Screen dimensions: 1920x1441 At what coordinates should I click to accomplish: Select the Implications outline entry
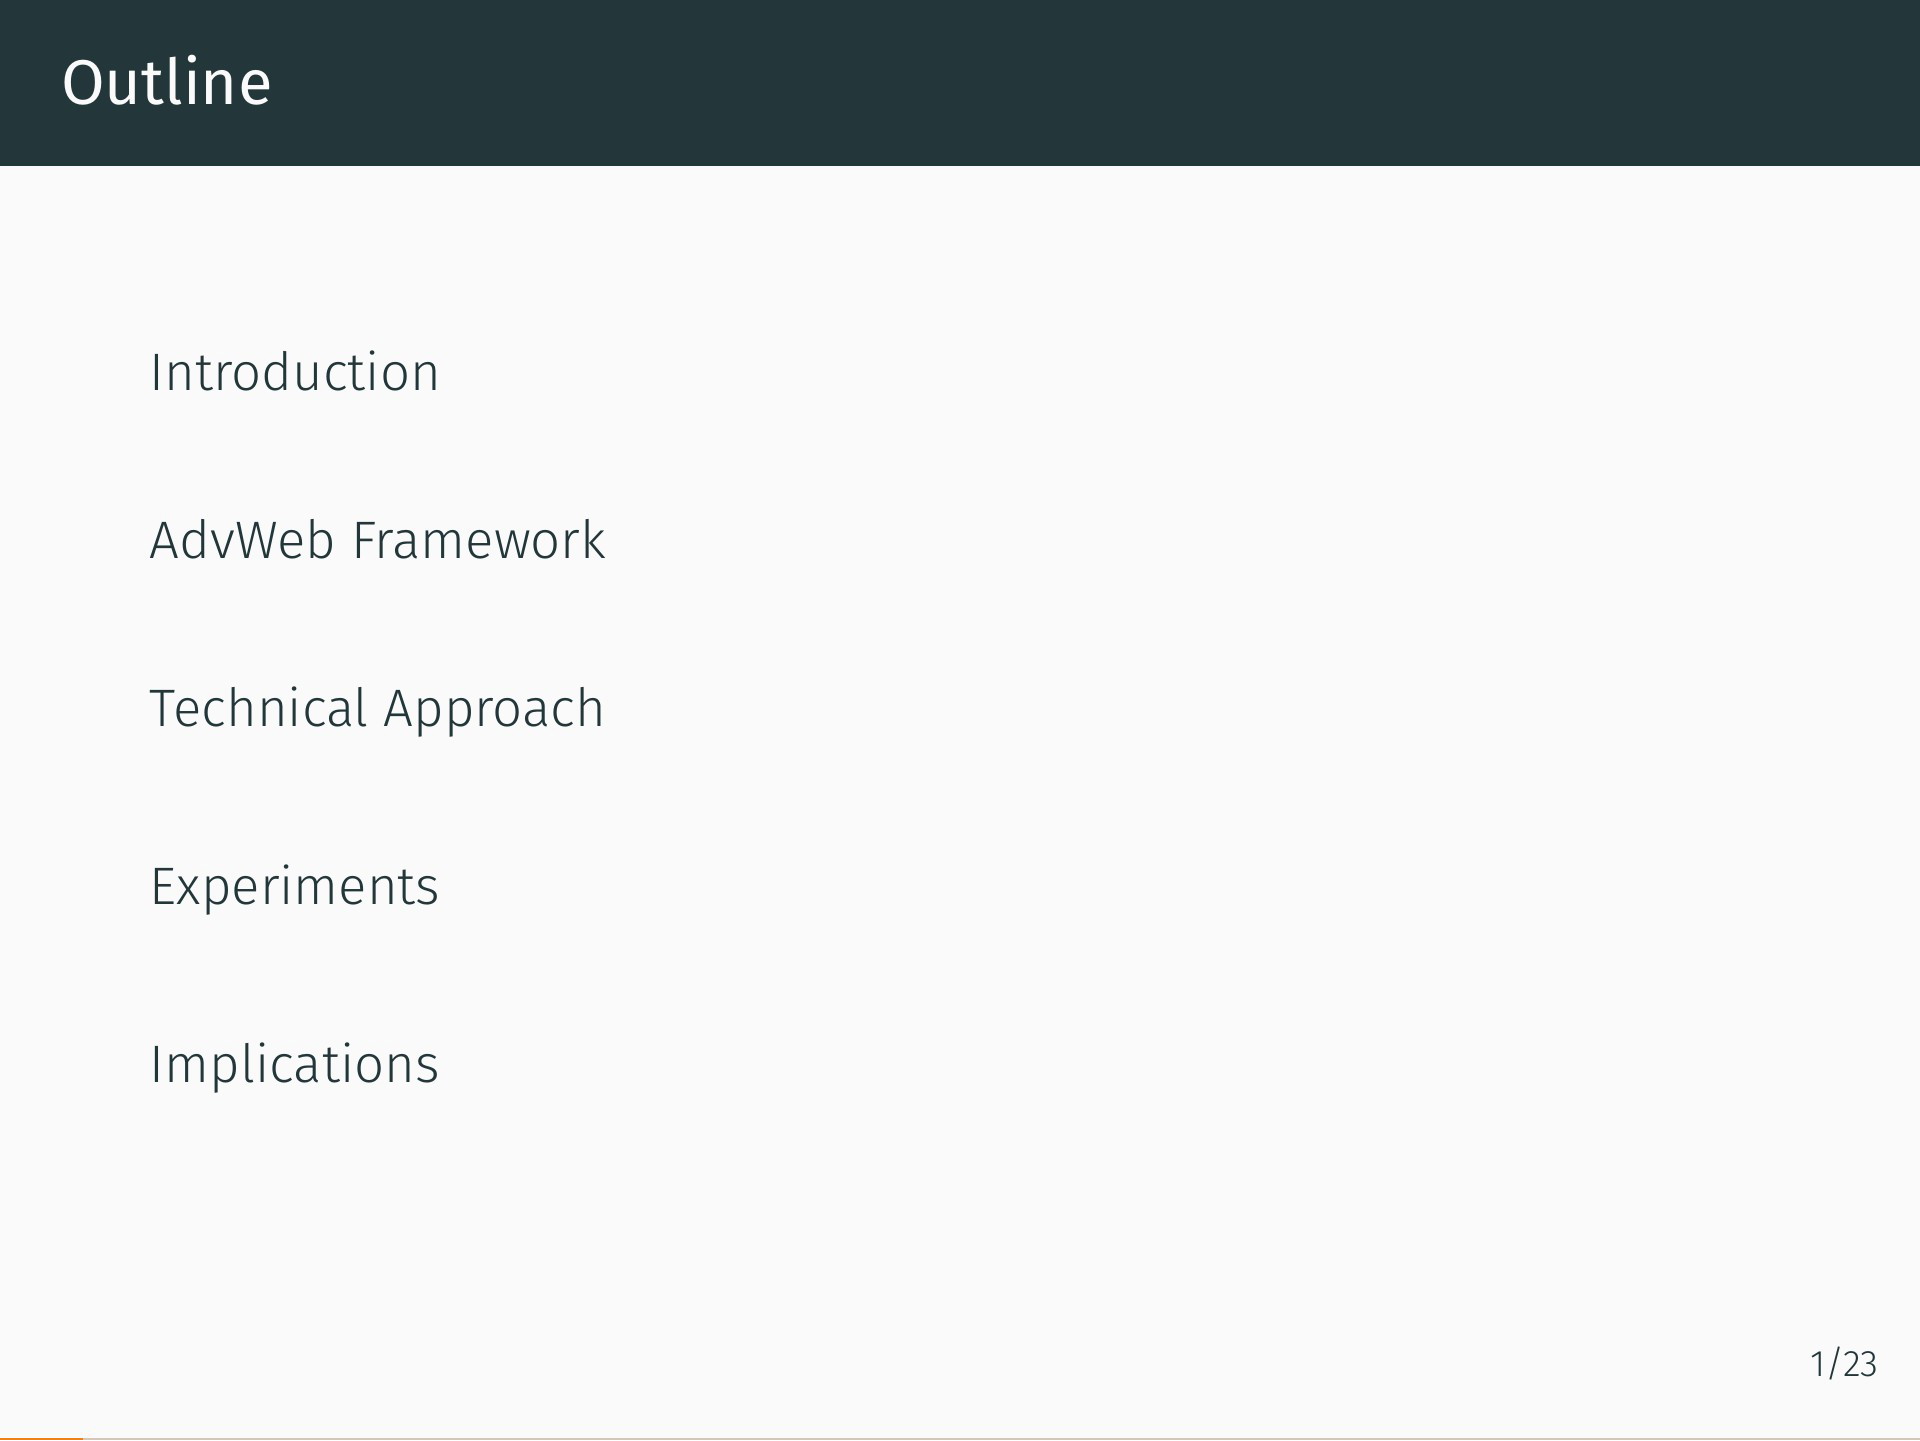pos(294,1064)
